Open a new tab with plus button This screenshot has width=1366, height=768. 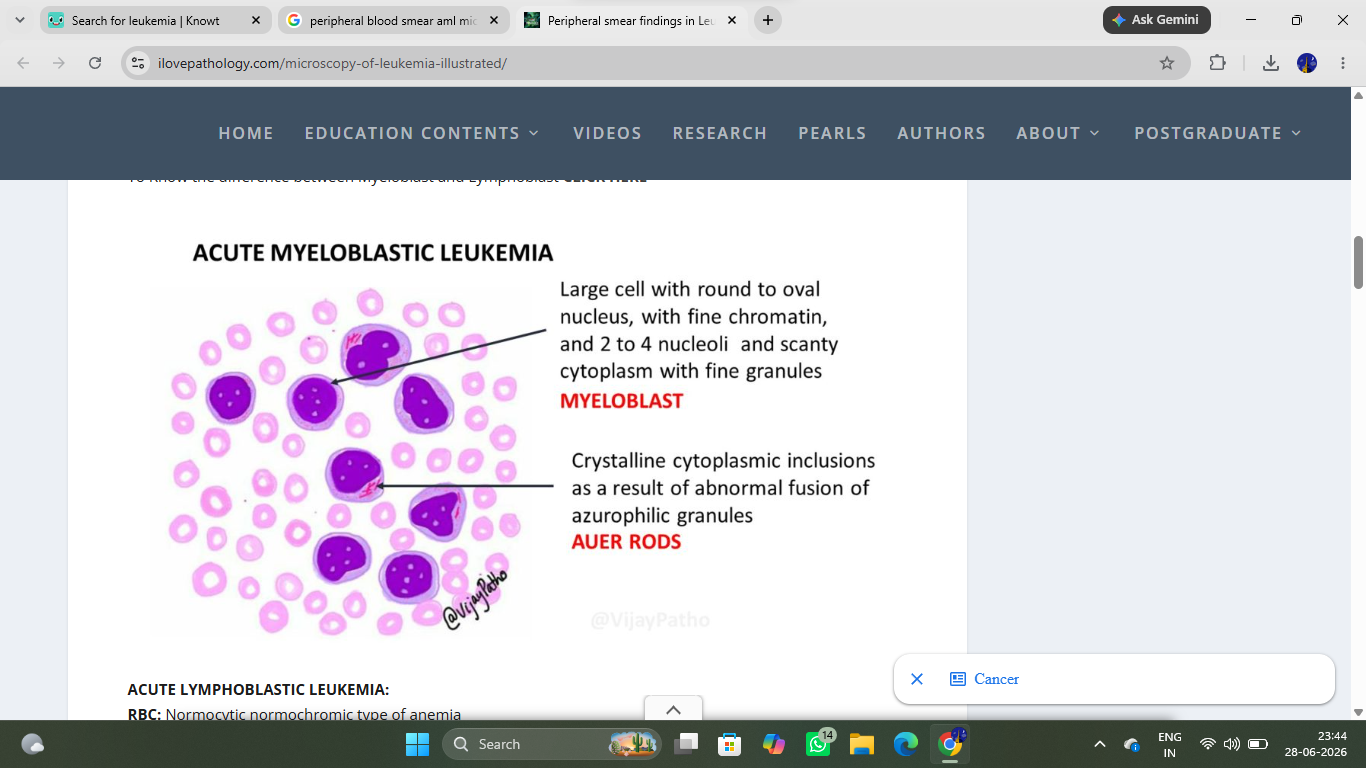coord(767,20)
